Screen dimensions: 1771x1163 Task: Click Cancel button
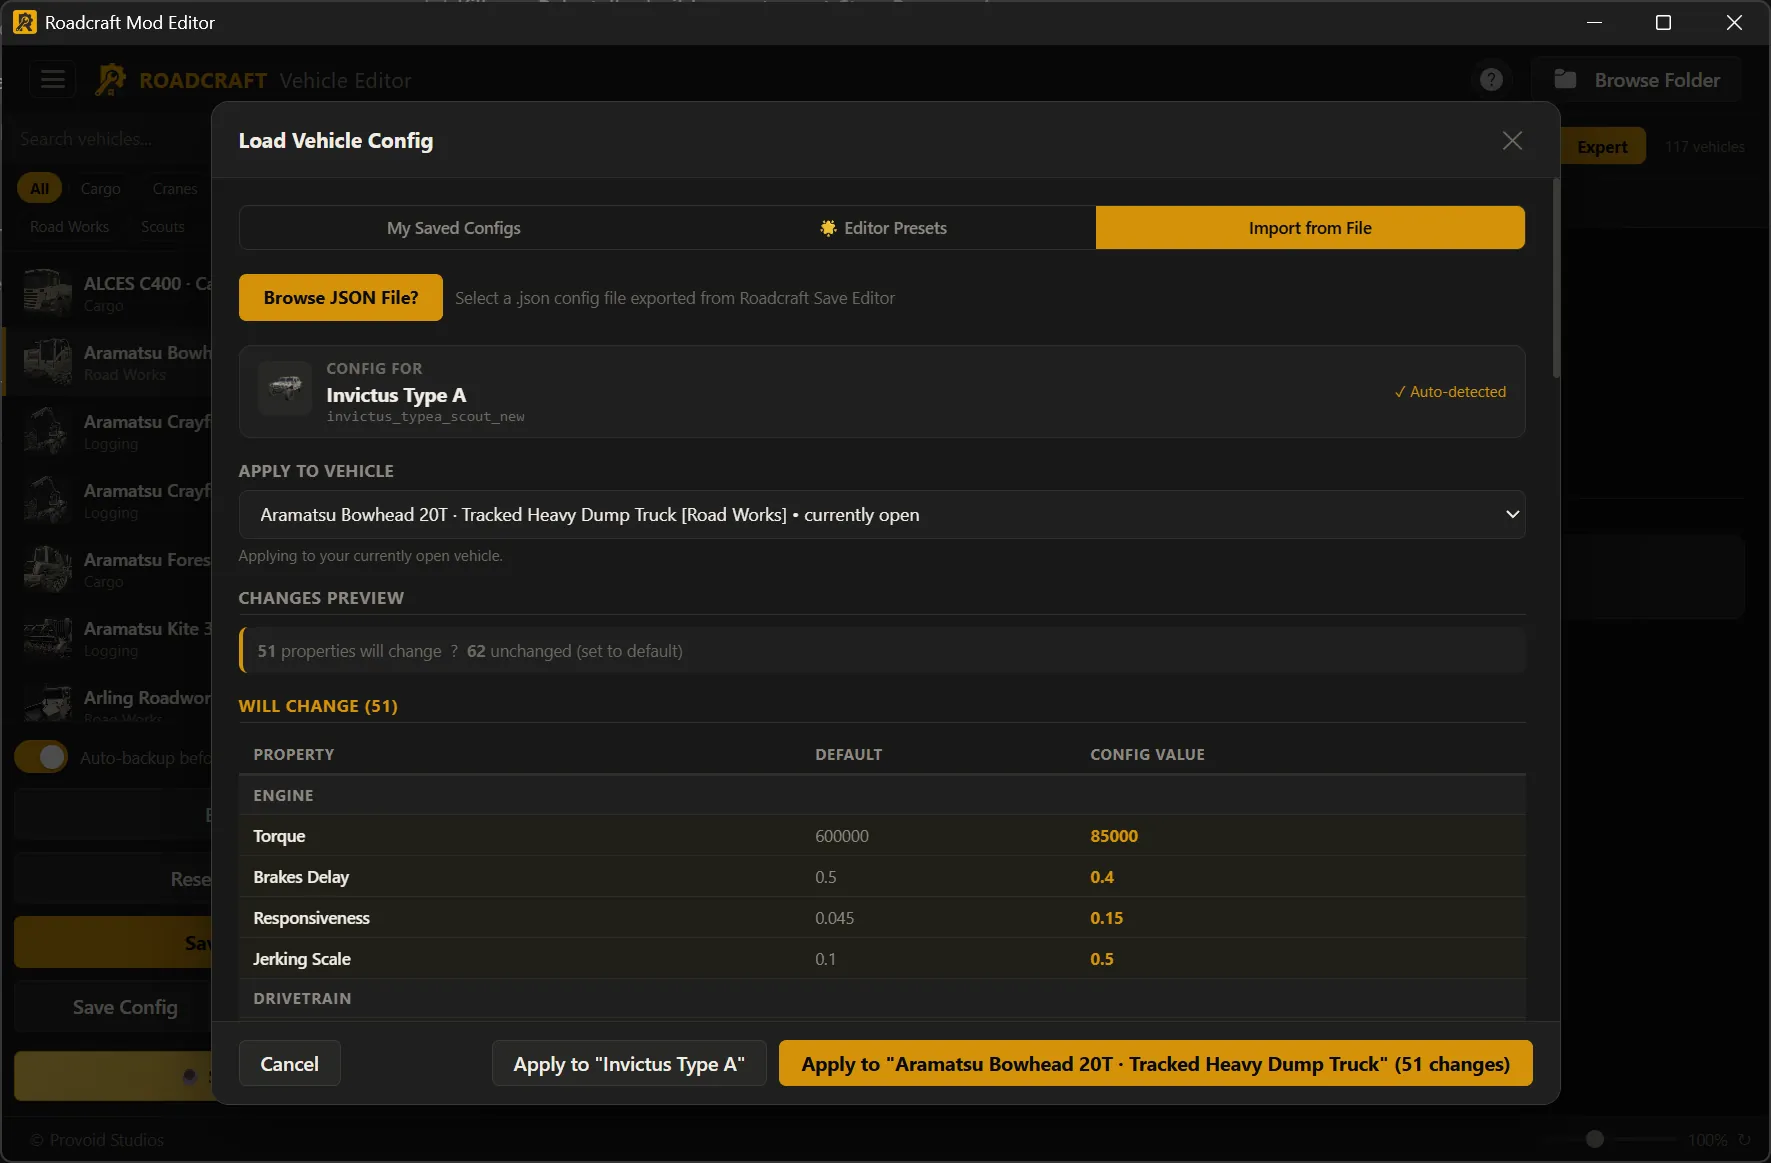coord(290,1064)
